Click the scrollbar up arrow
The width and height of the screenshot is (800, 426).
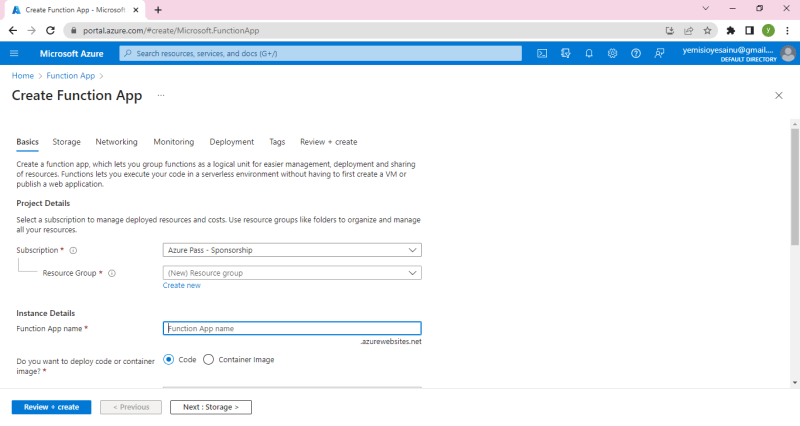795,124
